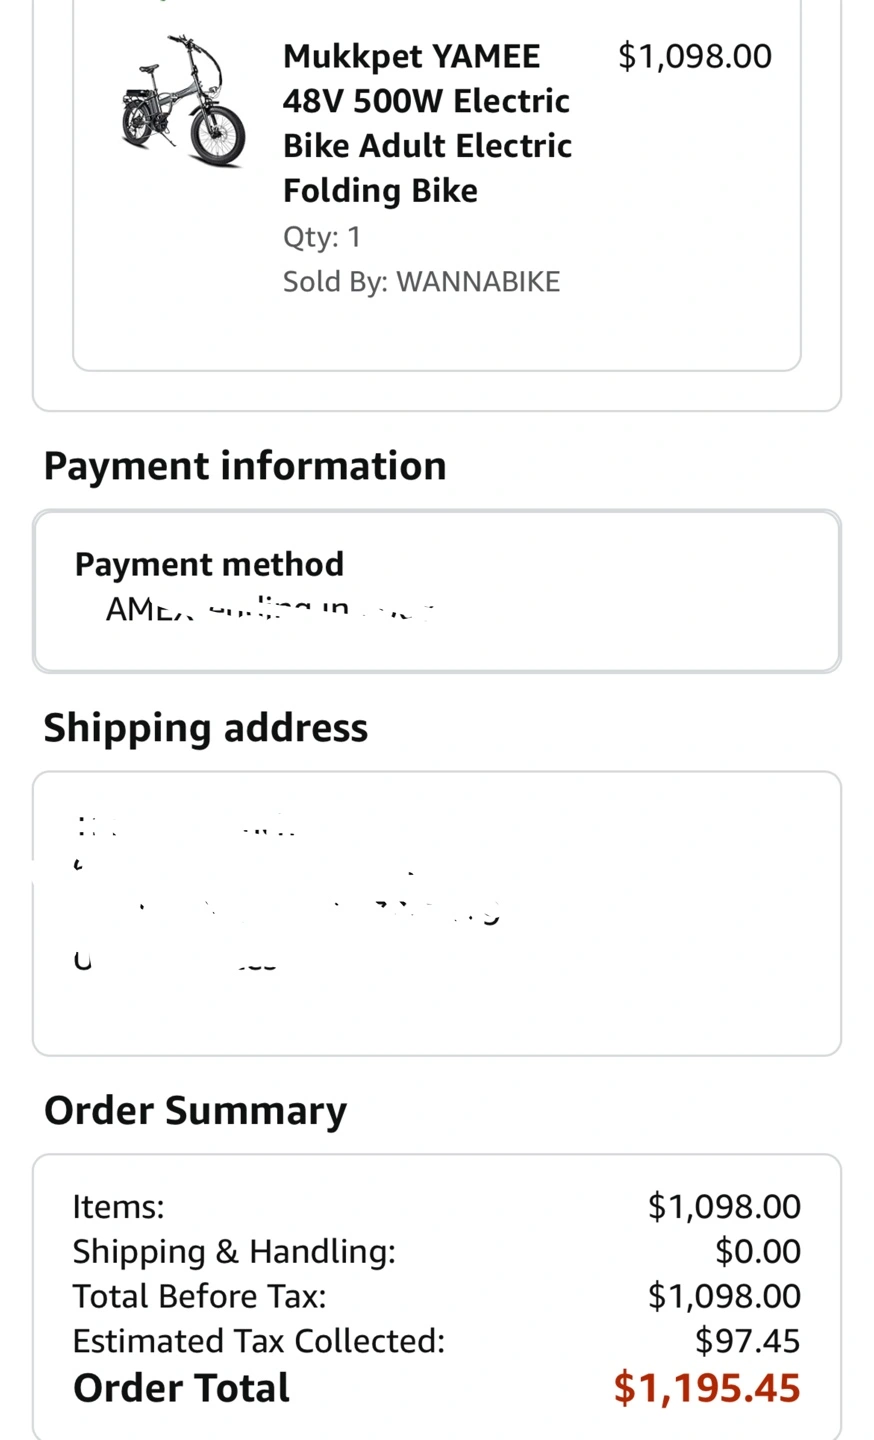This screenshot has height=1440, width=874.
Task: Select the Items: label in Order Summary
Action: point(118,1207)
